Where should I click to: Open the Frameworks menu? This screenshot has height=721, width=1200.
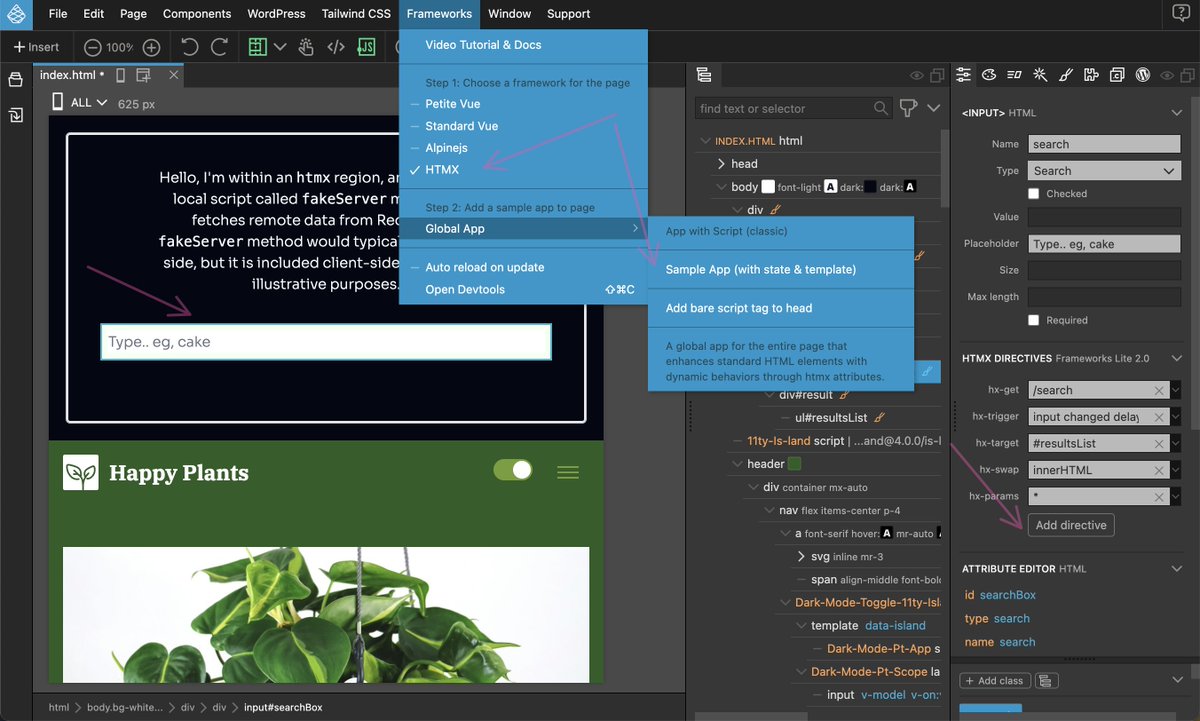(x=439, y=13)
